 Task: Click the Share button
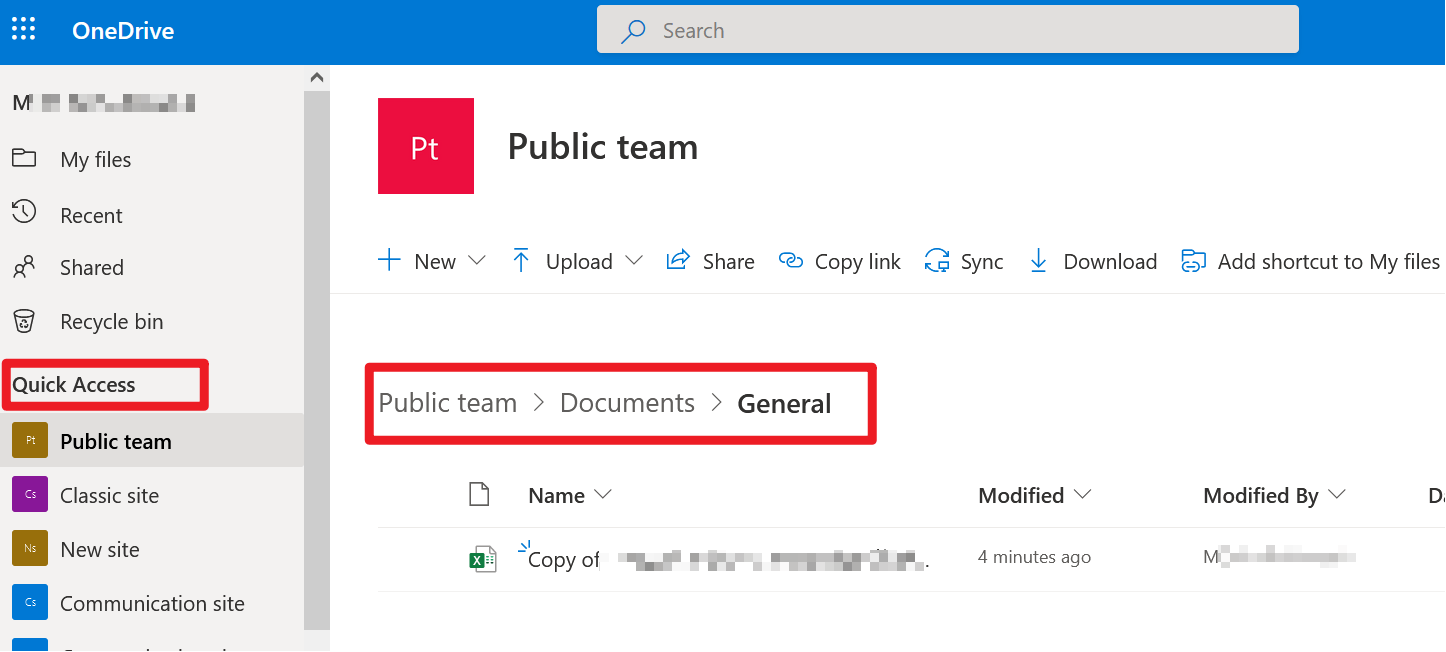pos(711,261)
